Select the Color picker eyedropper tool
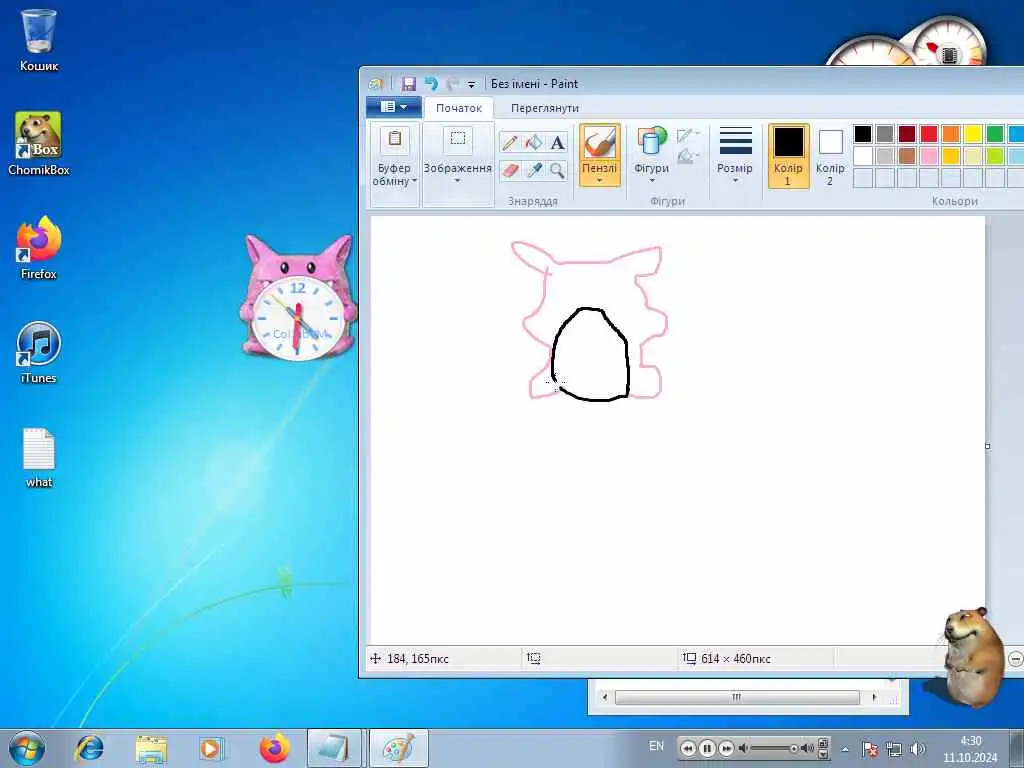The image size is (1024, 768). tap(534, 170)
